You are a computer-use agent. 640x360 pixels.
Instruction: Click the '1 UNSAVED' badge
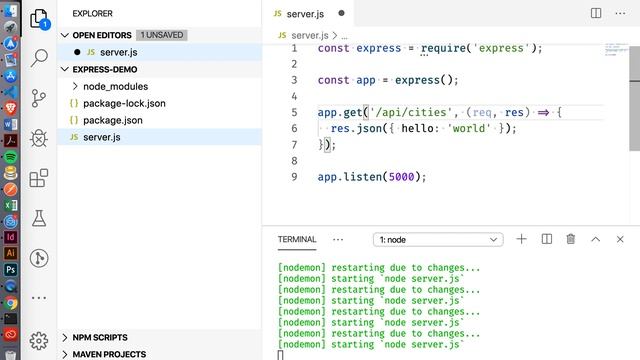pyautogui.click(x=162, y=35)
